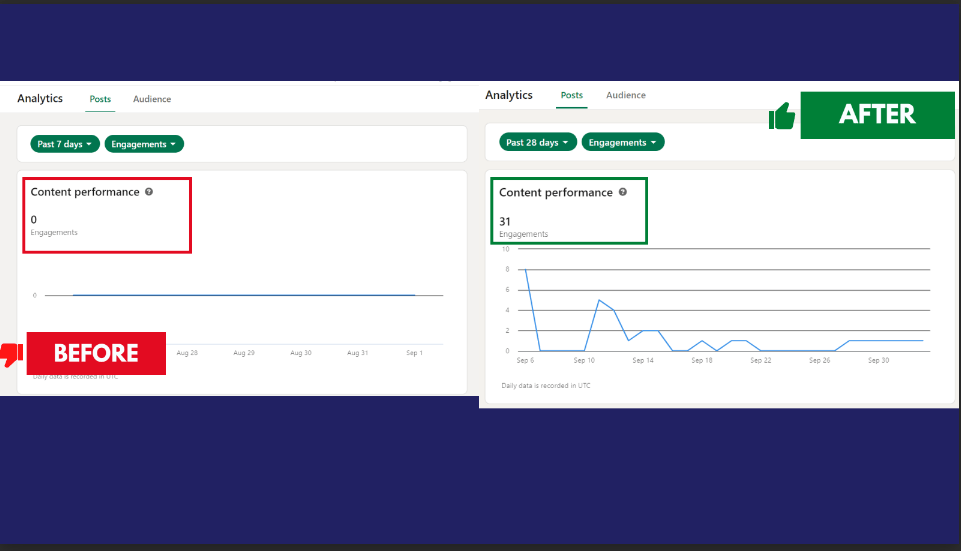Expand Engagements dropdown next to Past 7 days
The height and width of the screenshot is (551, 961).
point(144,144)
